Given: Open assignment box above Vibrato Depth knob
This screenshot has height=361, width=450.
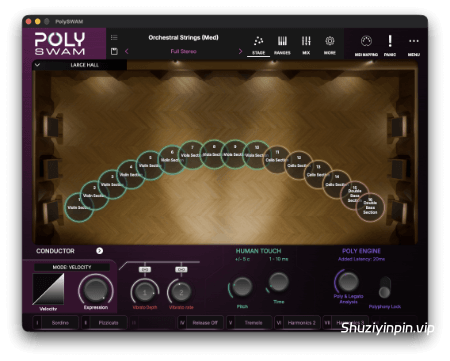Looking at the screenshot, I should pos(145,269).
